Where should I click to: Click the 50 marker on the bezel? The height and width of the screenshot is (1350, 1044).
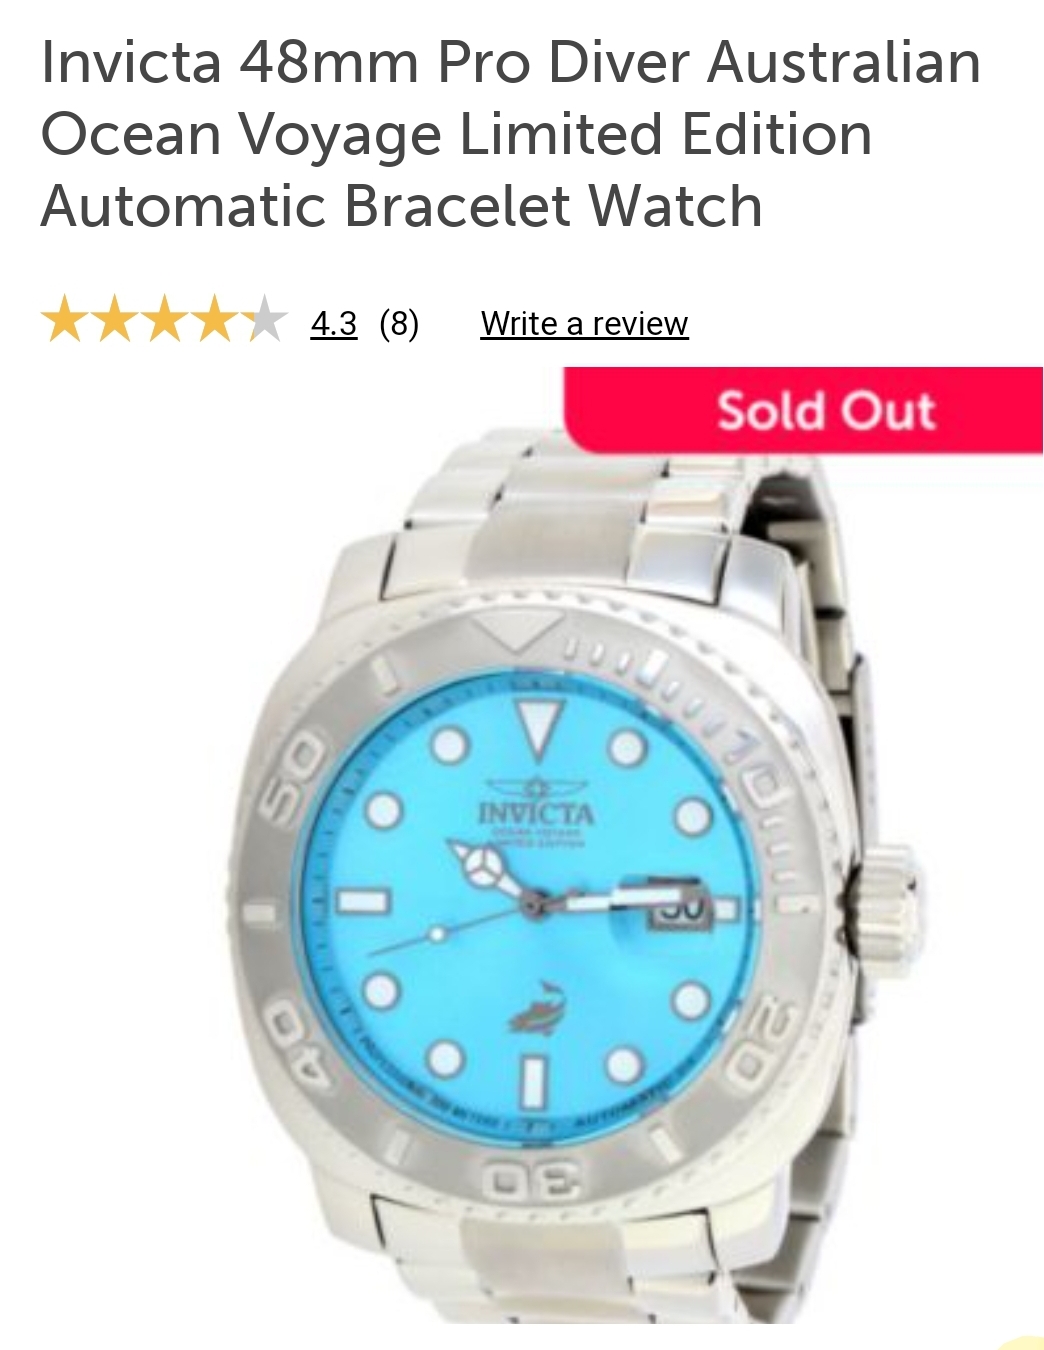pyautogui.click(x=295, y=774)
